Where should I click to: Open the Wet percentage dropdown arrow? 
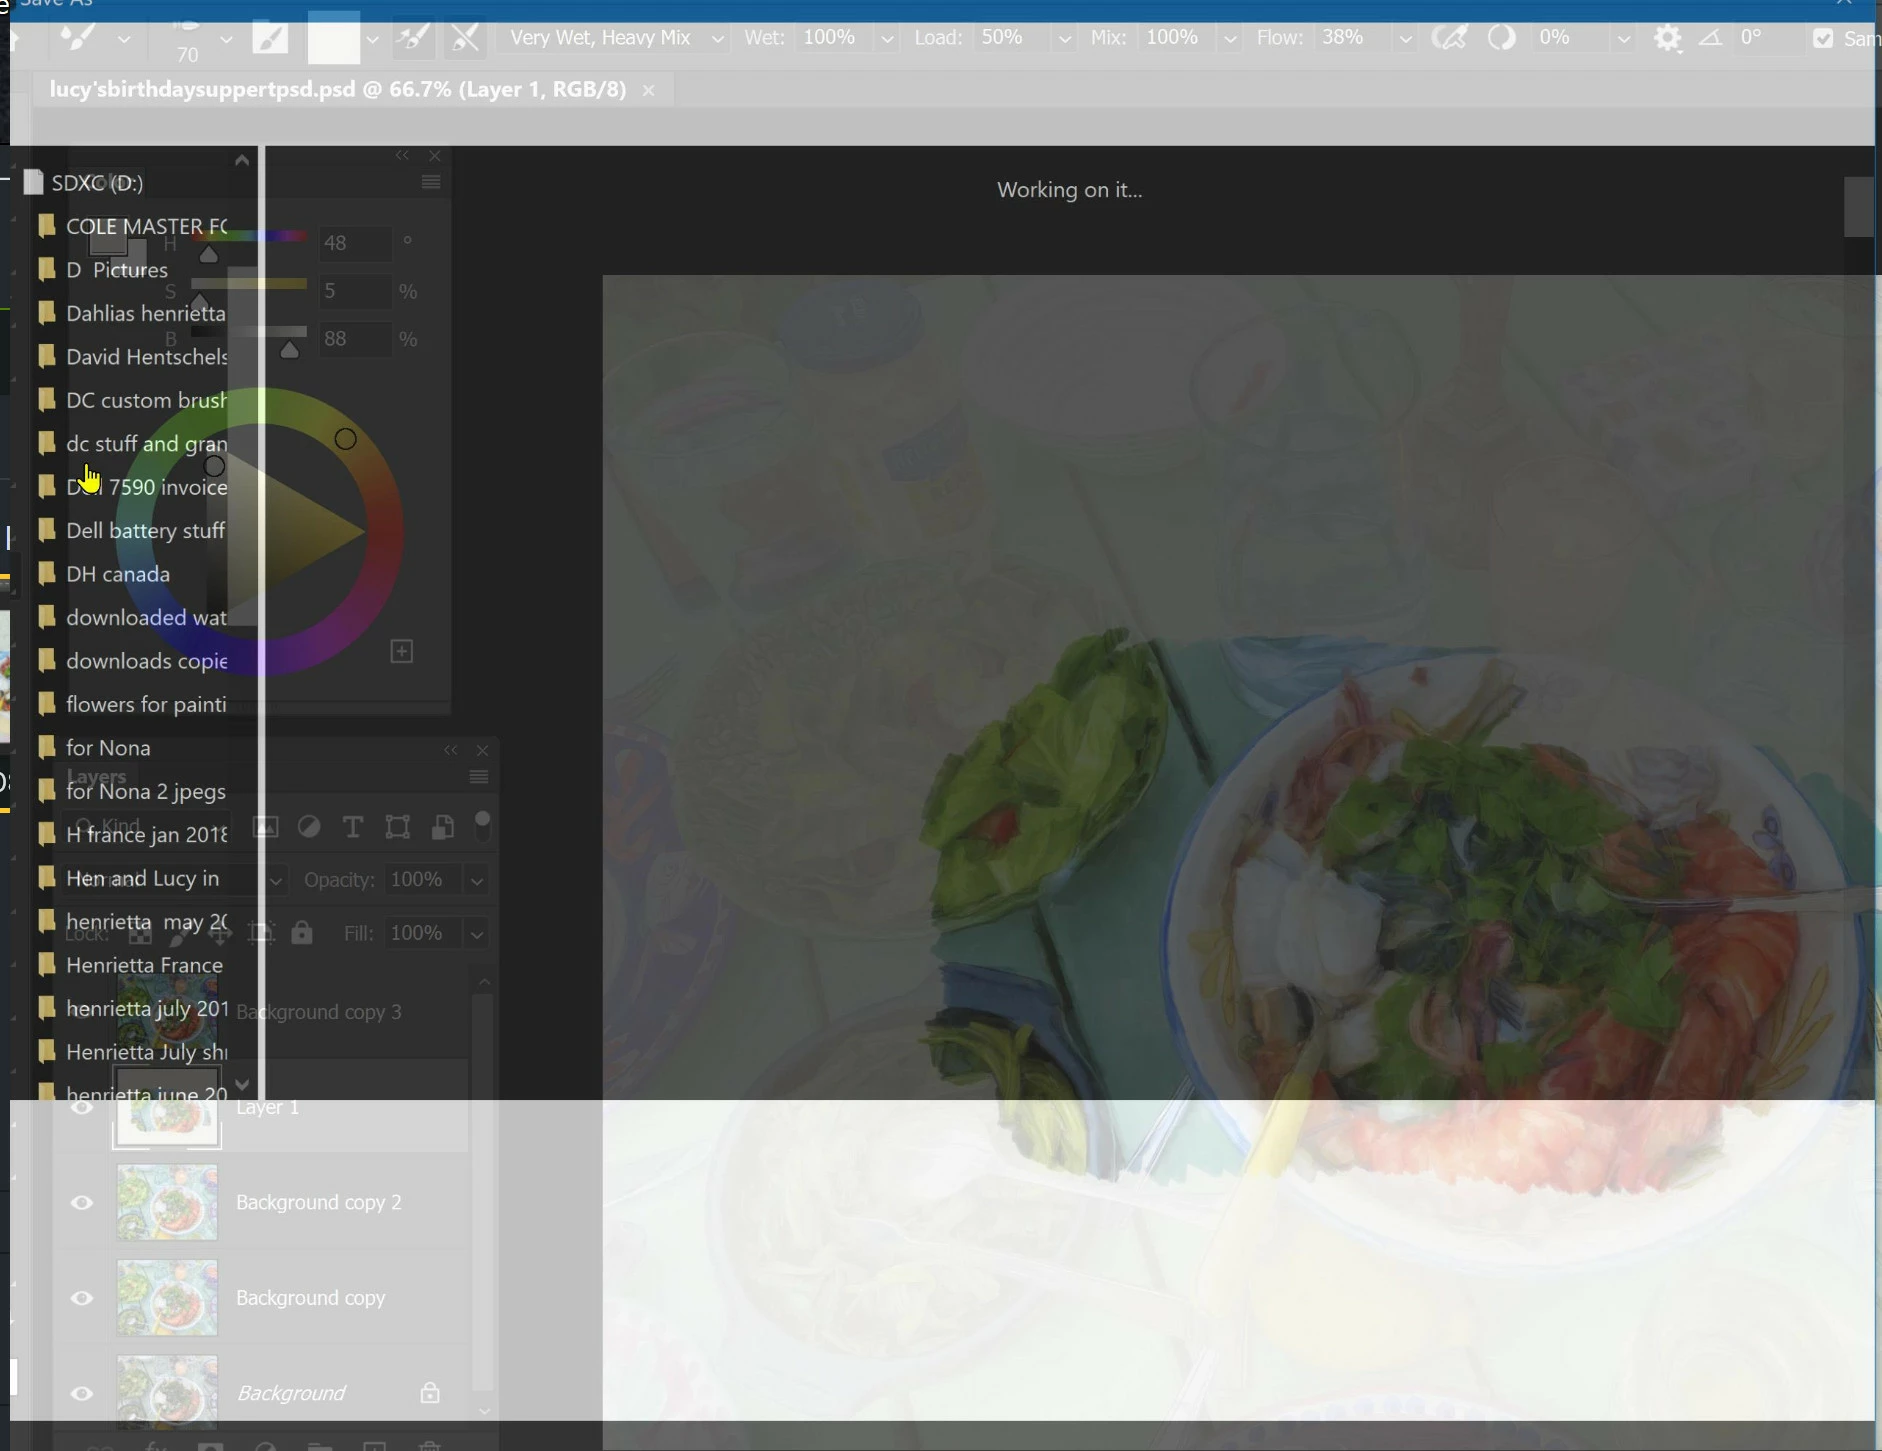pyautogui.click(x=886, y=39)
